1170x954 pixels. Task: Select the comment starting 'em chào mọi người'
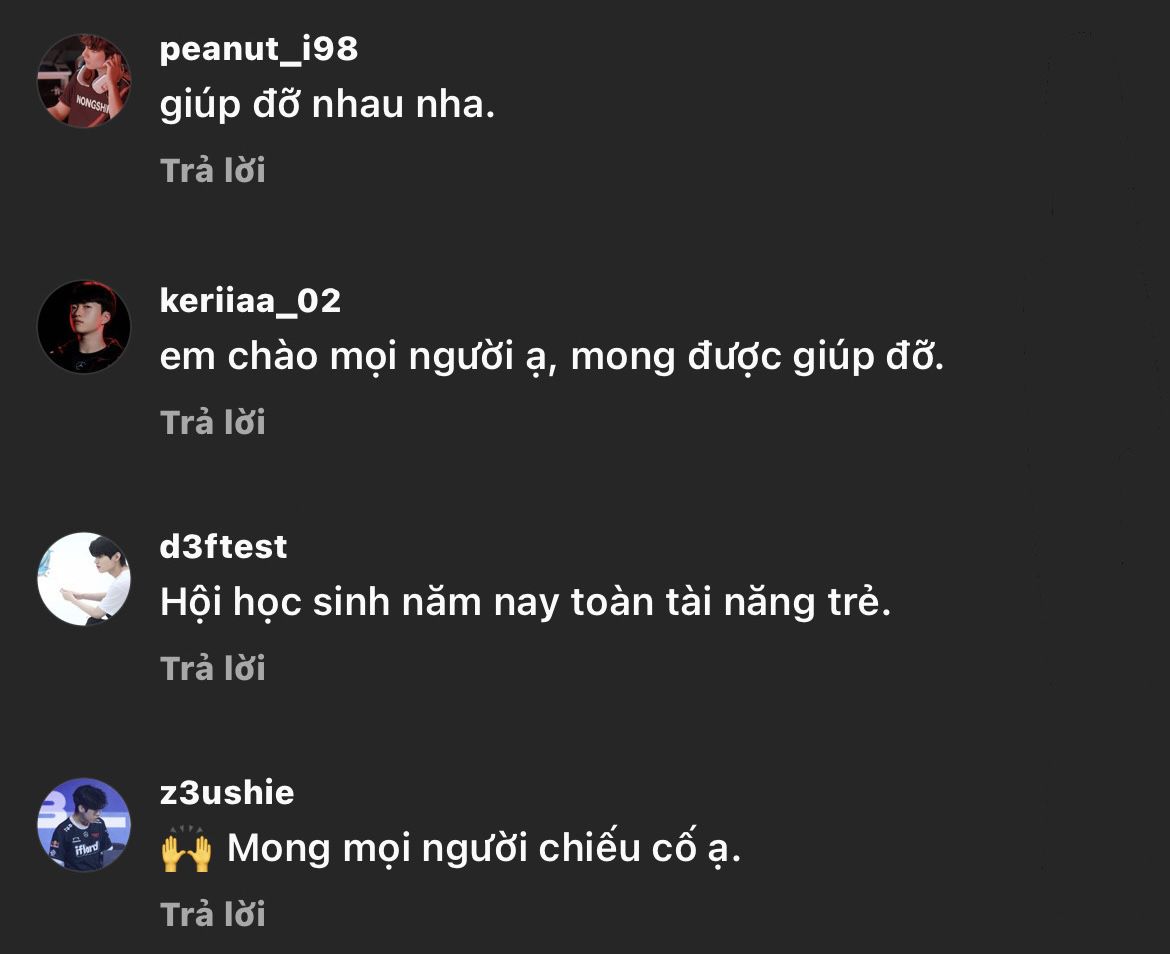point(551,357)
